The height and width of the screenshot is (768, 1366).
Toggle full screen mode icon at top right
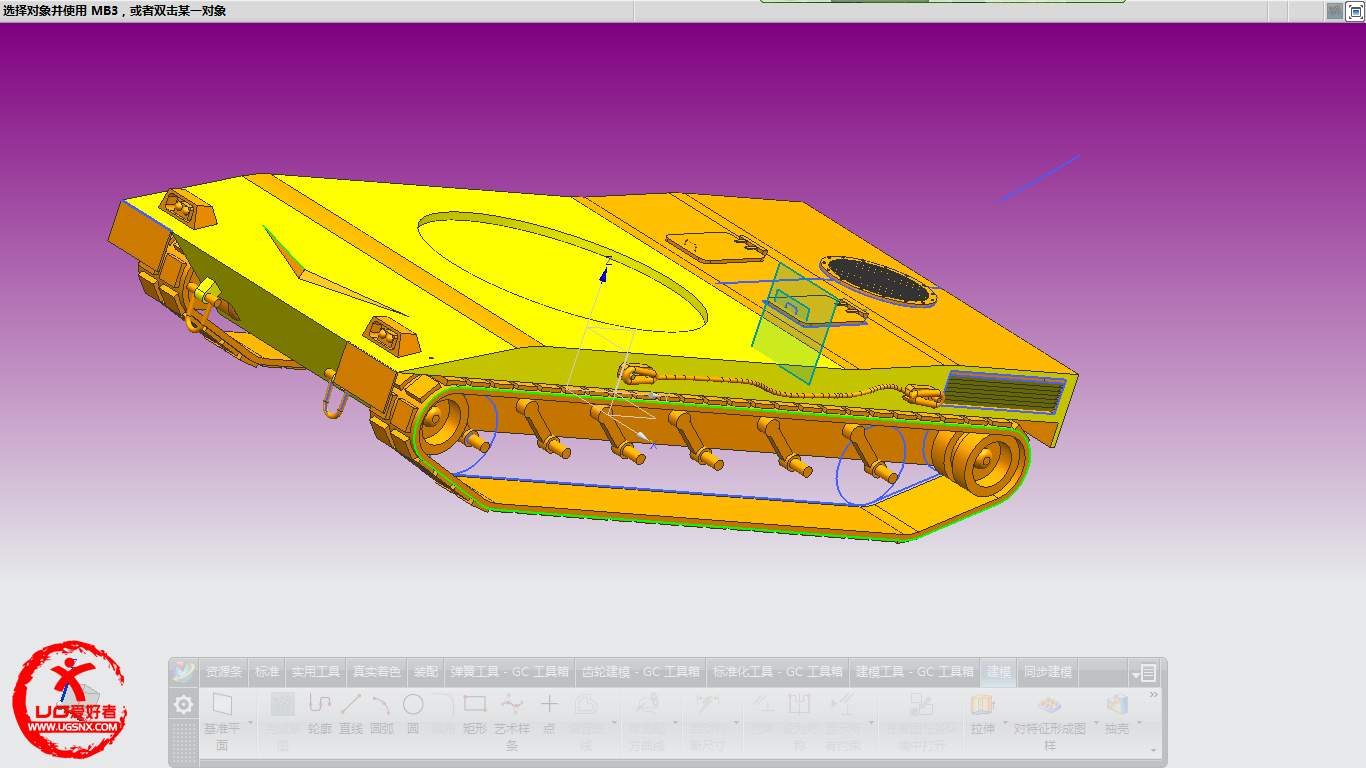[x=1355, y=11]
